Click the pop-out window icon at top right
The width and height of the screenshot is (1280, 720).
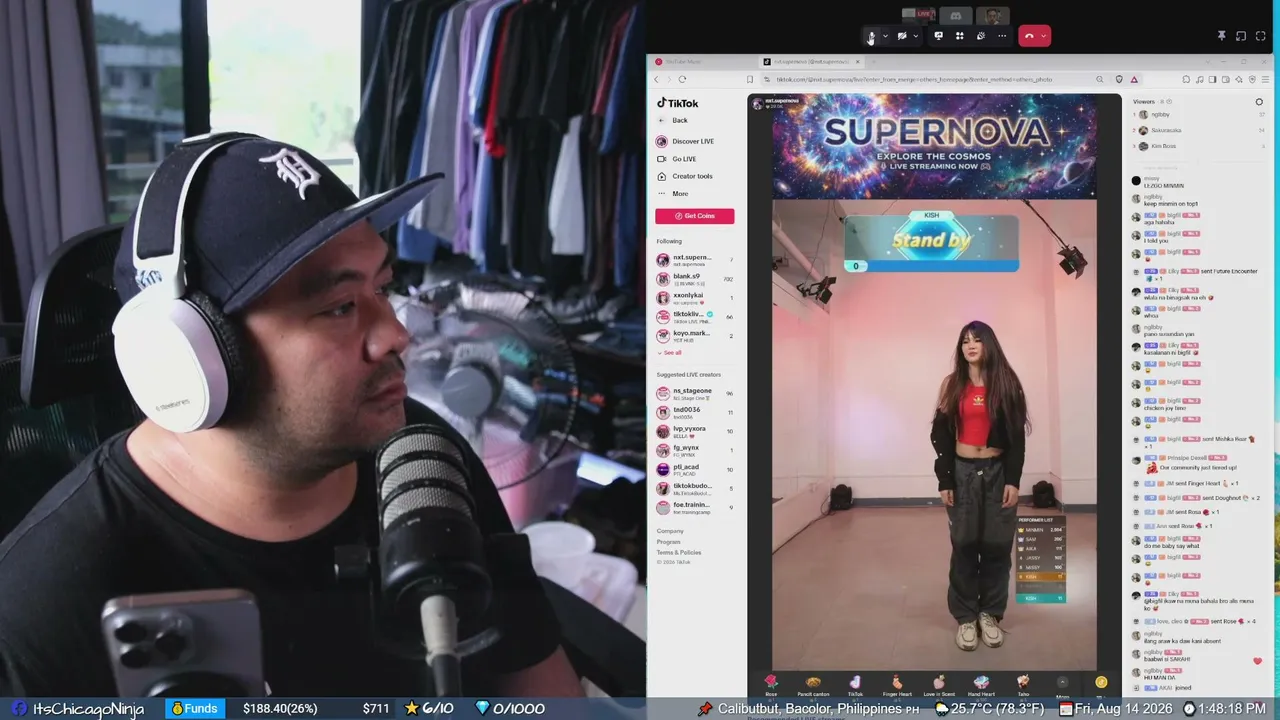pyautogui.click(x=1241, y=36)
